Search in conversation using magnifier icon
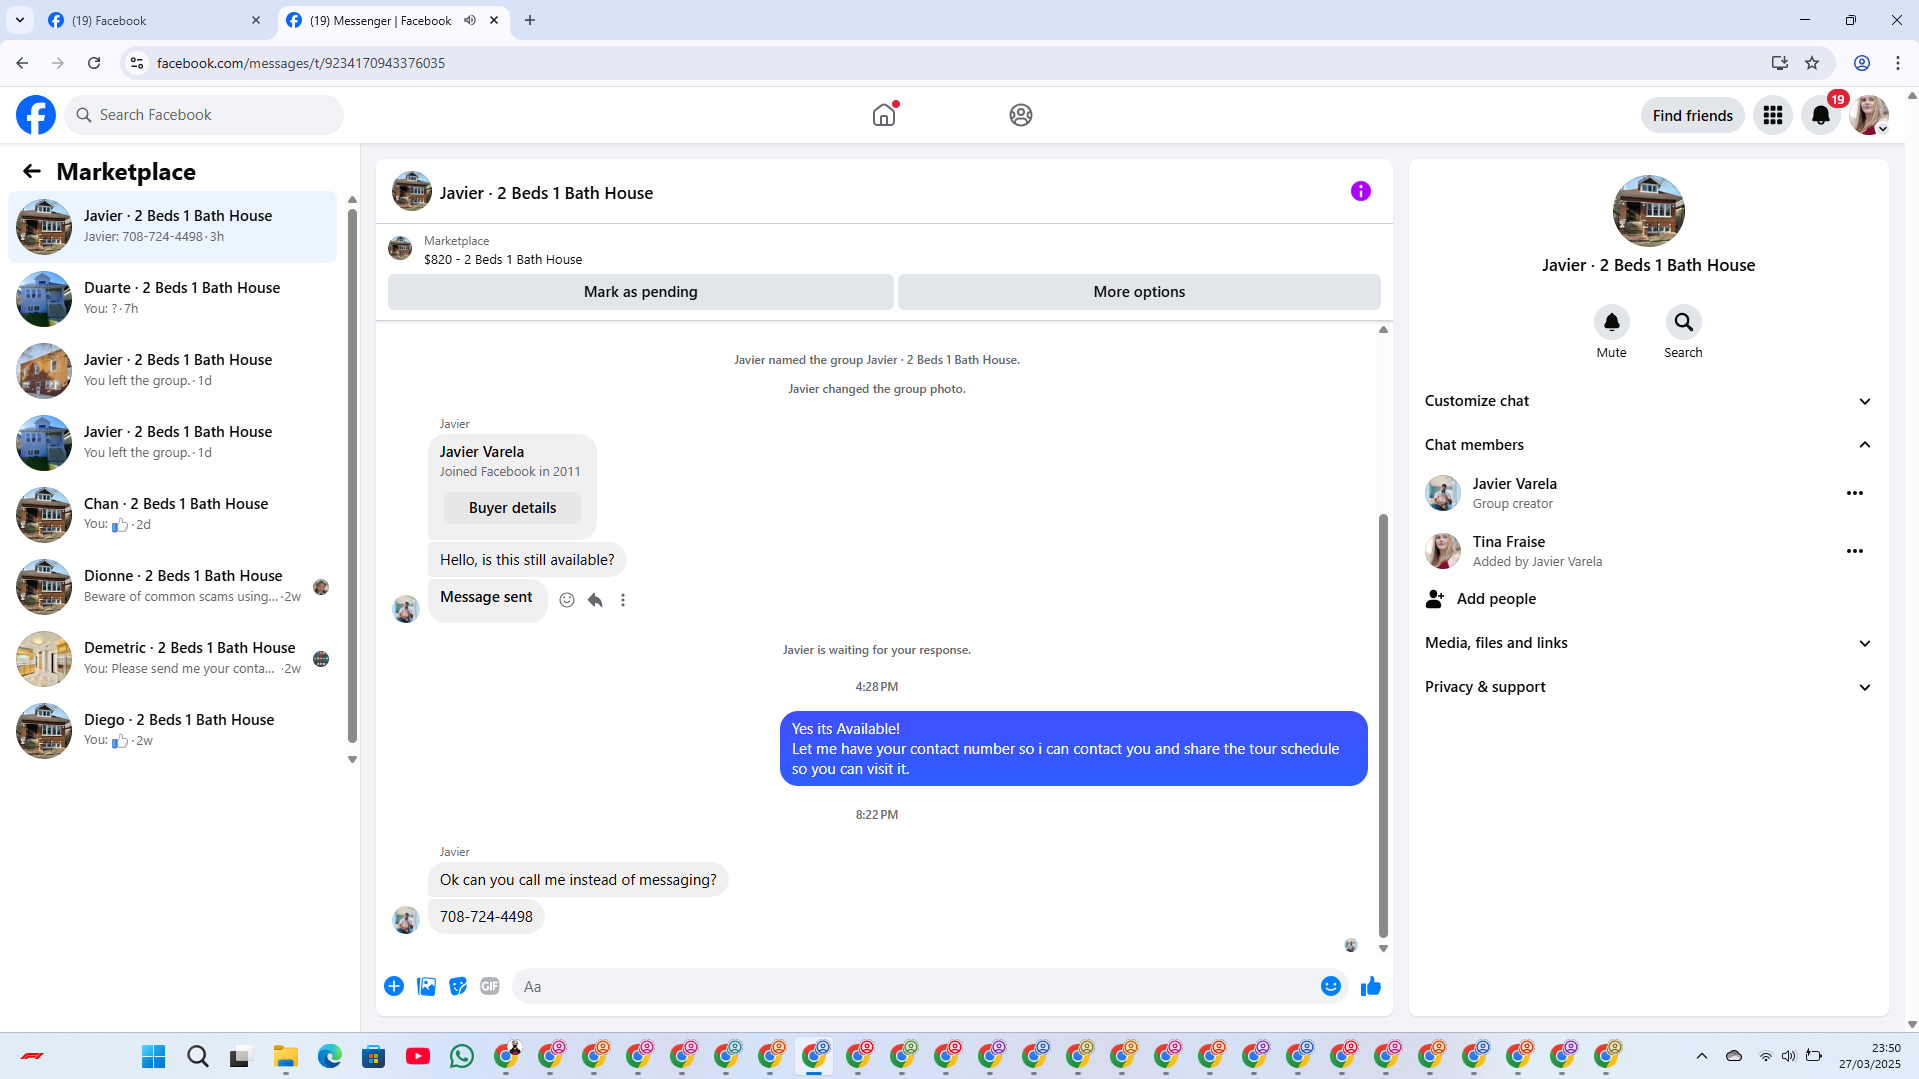1919x1079 pixels. coord(1683,322)
